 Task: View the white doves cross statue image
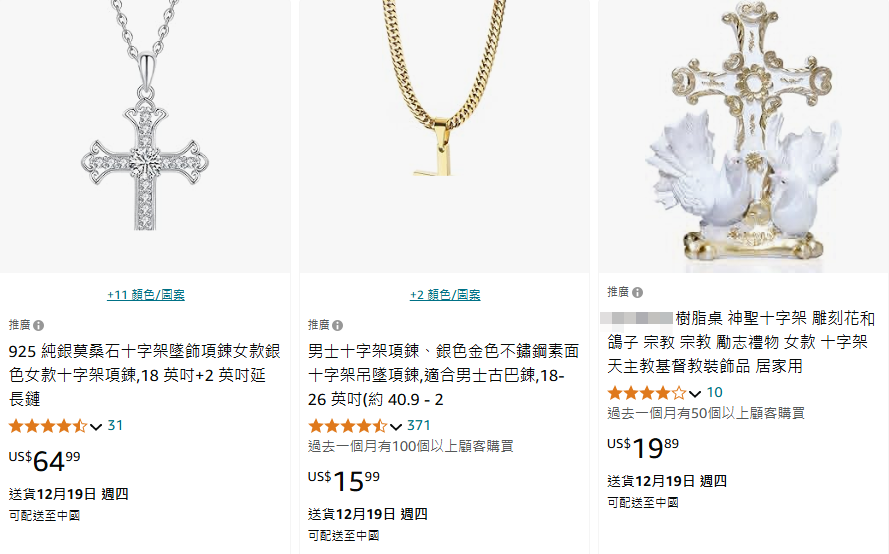(744, 136)
